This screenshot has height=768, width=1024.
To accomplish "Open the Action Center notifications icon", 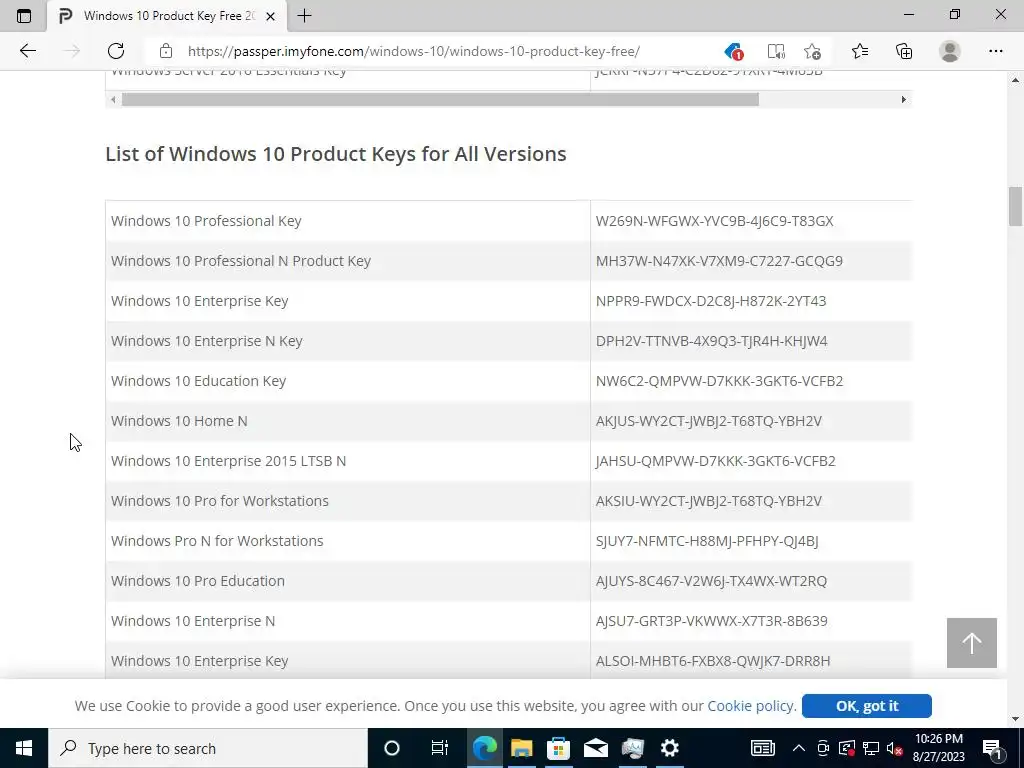I will tap(993, 748).
